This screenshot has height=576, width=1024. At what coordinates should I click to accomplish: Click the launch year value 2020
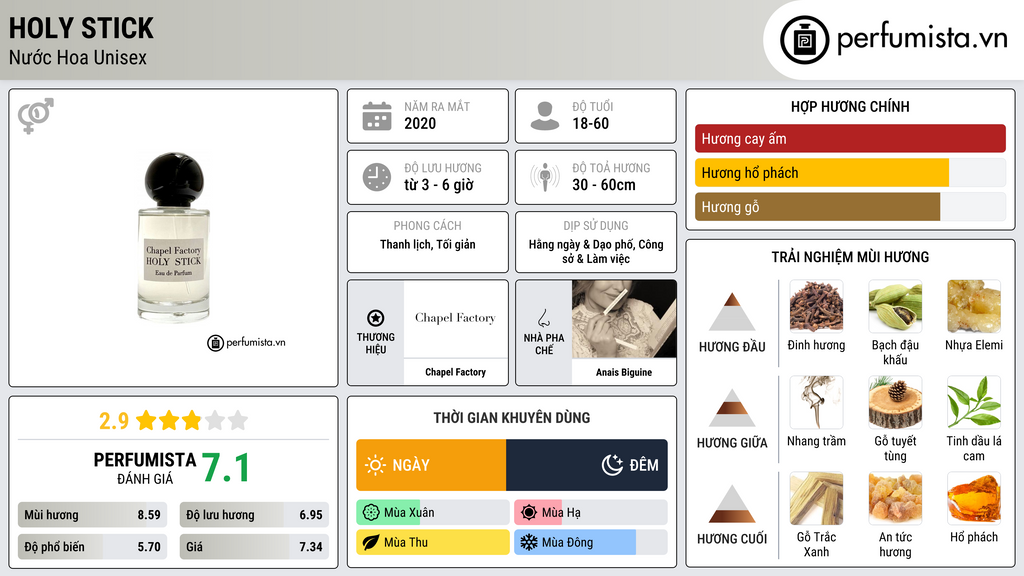420,123
